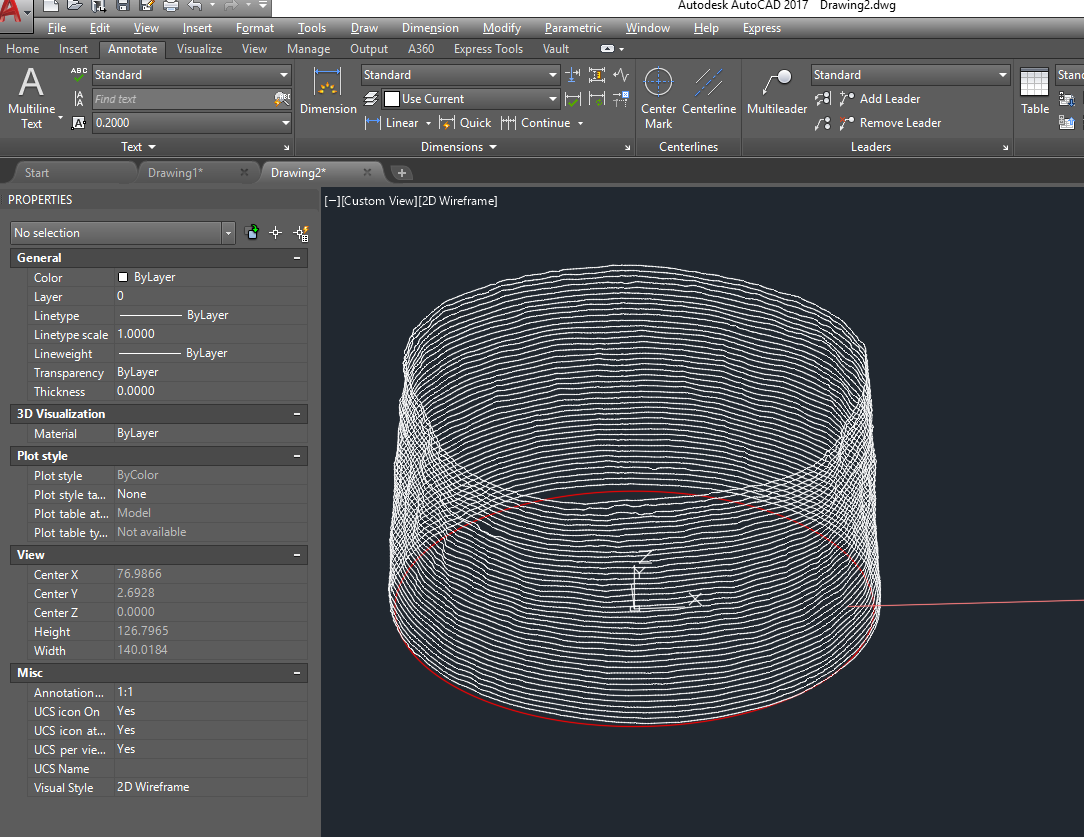Screen dimensions: 1084x837
Task: Click the Dimension tool icon
Action: [x=327, y=92]
